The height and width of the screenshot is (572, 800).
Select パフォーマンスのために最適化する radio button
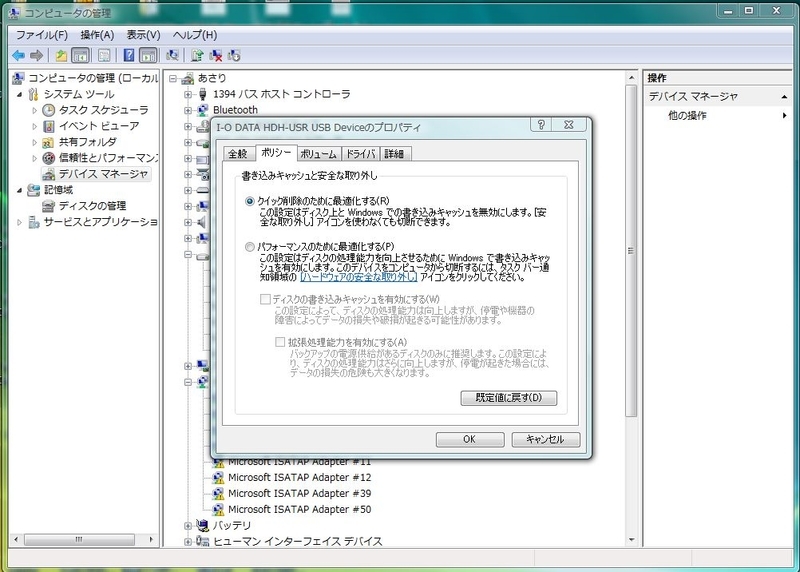249,247
